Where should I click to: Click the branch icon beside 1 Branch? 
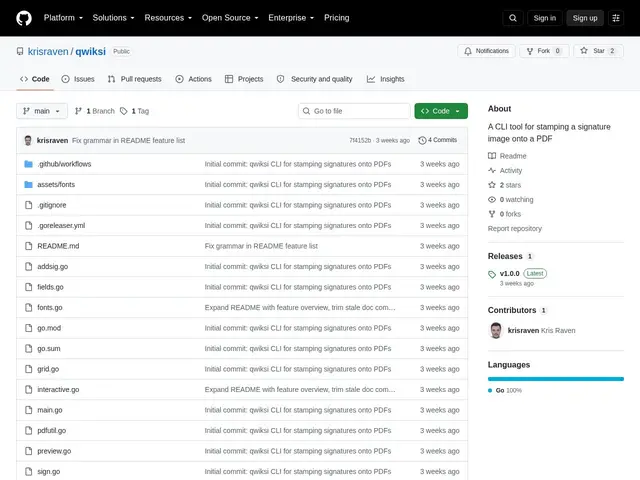click(78, 111)
